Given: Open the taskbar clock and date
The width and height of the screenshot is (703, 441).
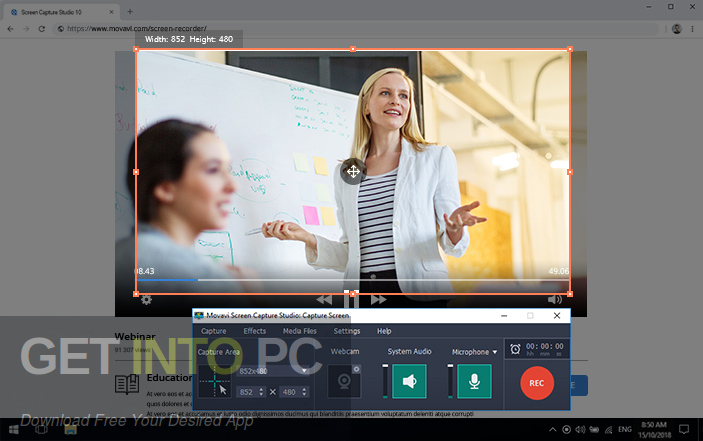Looking at the screenshot, I should click(654, 430).
